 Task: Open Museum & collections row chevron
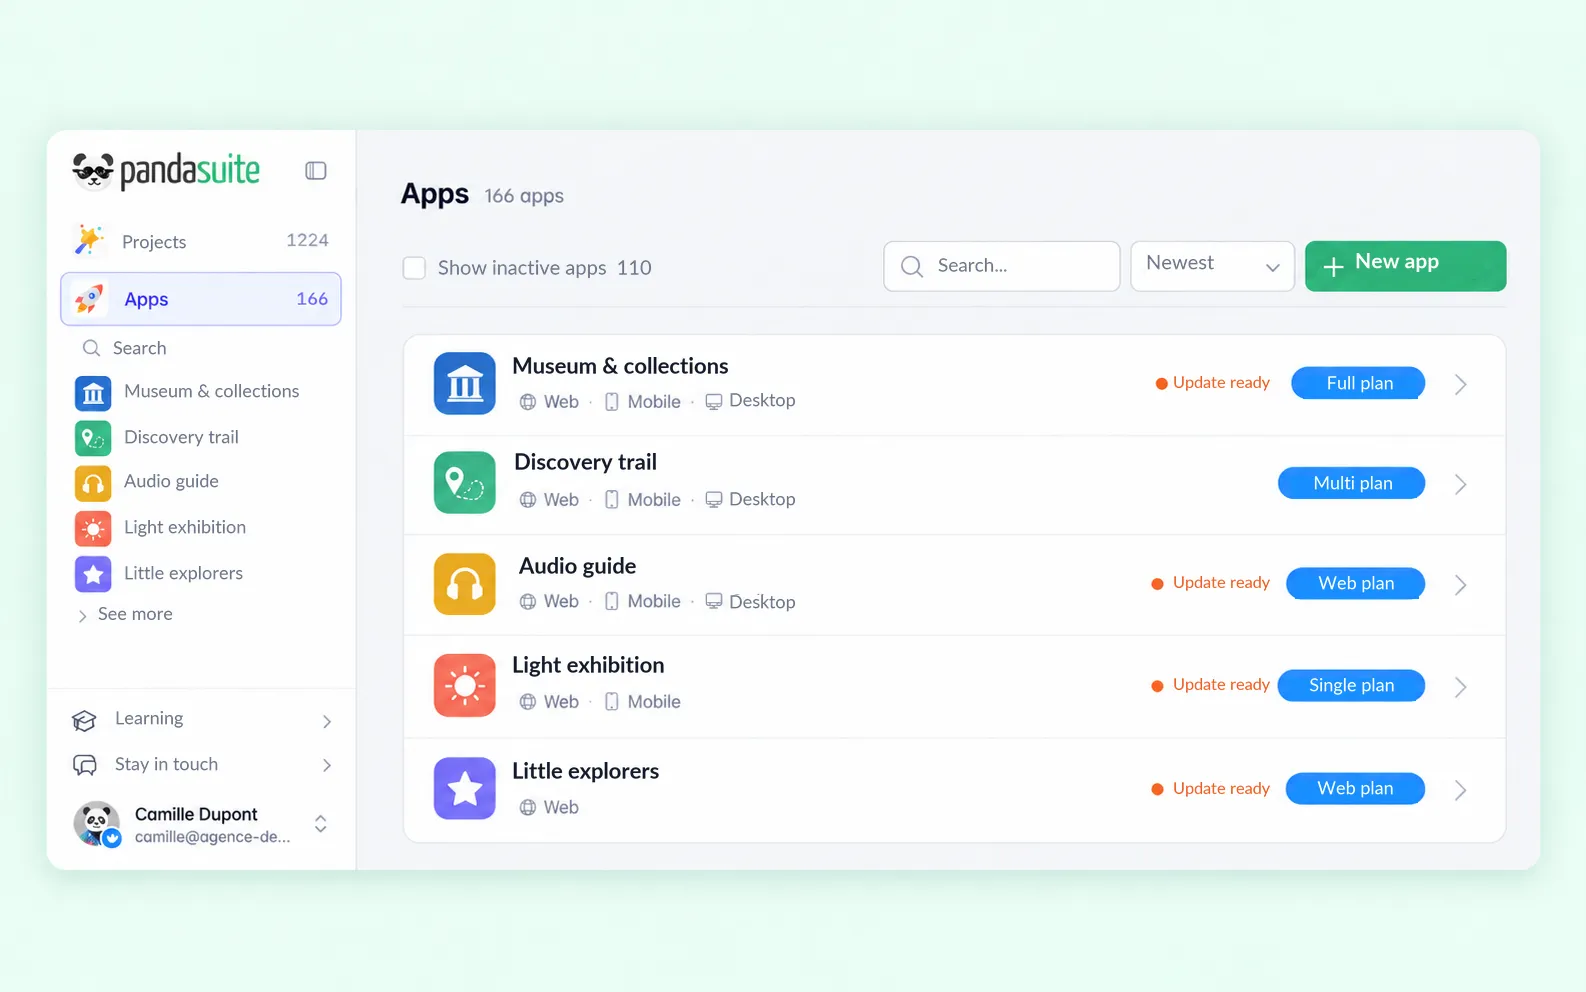point(1461,384)
